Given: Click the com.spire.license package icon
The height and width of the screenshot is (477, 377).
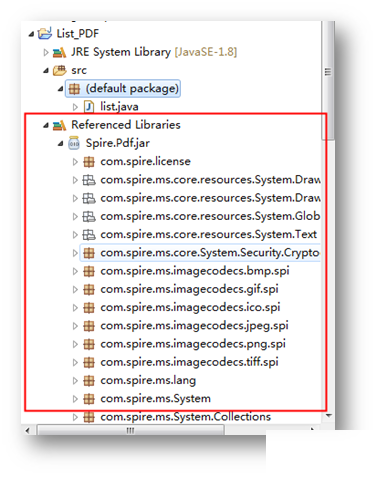Looking at the screenshot, I should (89, 162).
